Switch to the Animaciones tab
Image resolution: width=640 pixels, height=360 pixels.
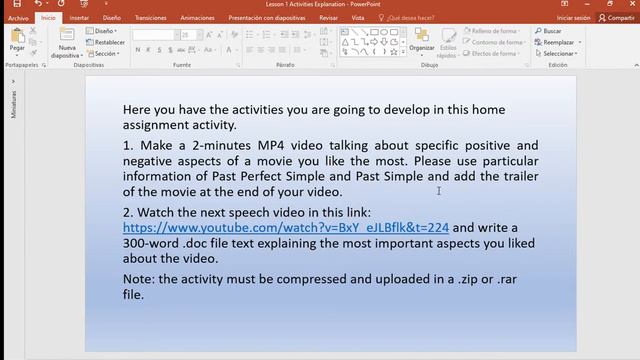point(197,18)
